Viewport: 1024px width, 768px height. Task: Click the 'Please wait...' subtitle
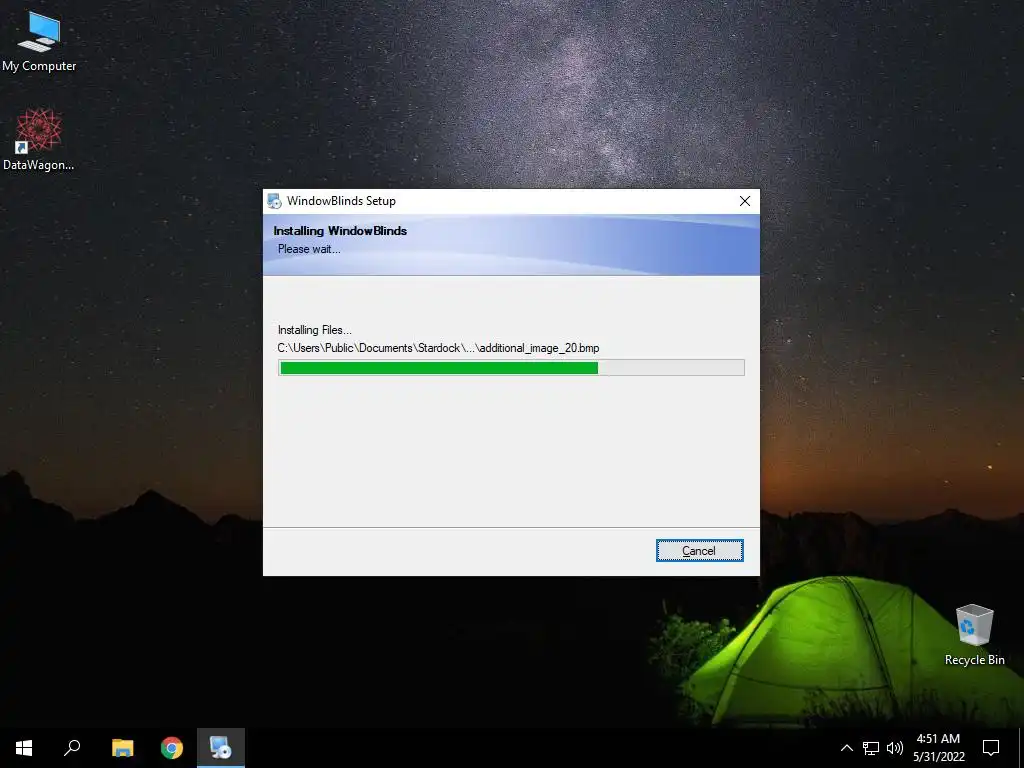click(309, 249)
